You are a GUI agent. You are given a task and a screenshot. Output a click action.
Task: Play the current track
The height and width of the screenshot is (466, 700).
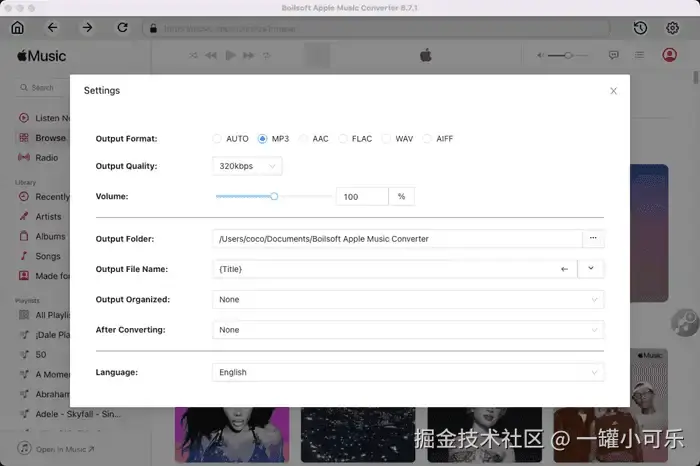click(230, 55)
